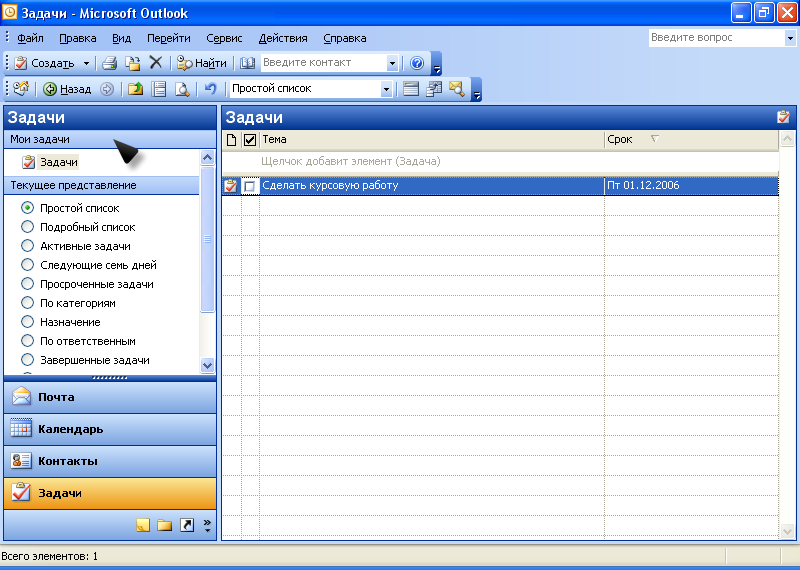The image size is (800, 570).
Task: Open the Address Book icon
Action: click(247, 63)
